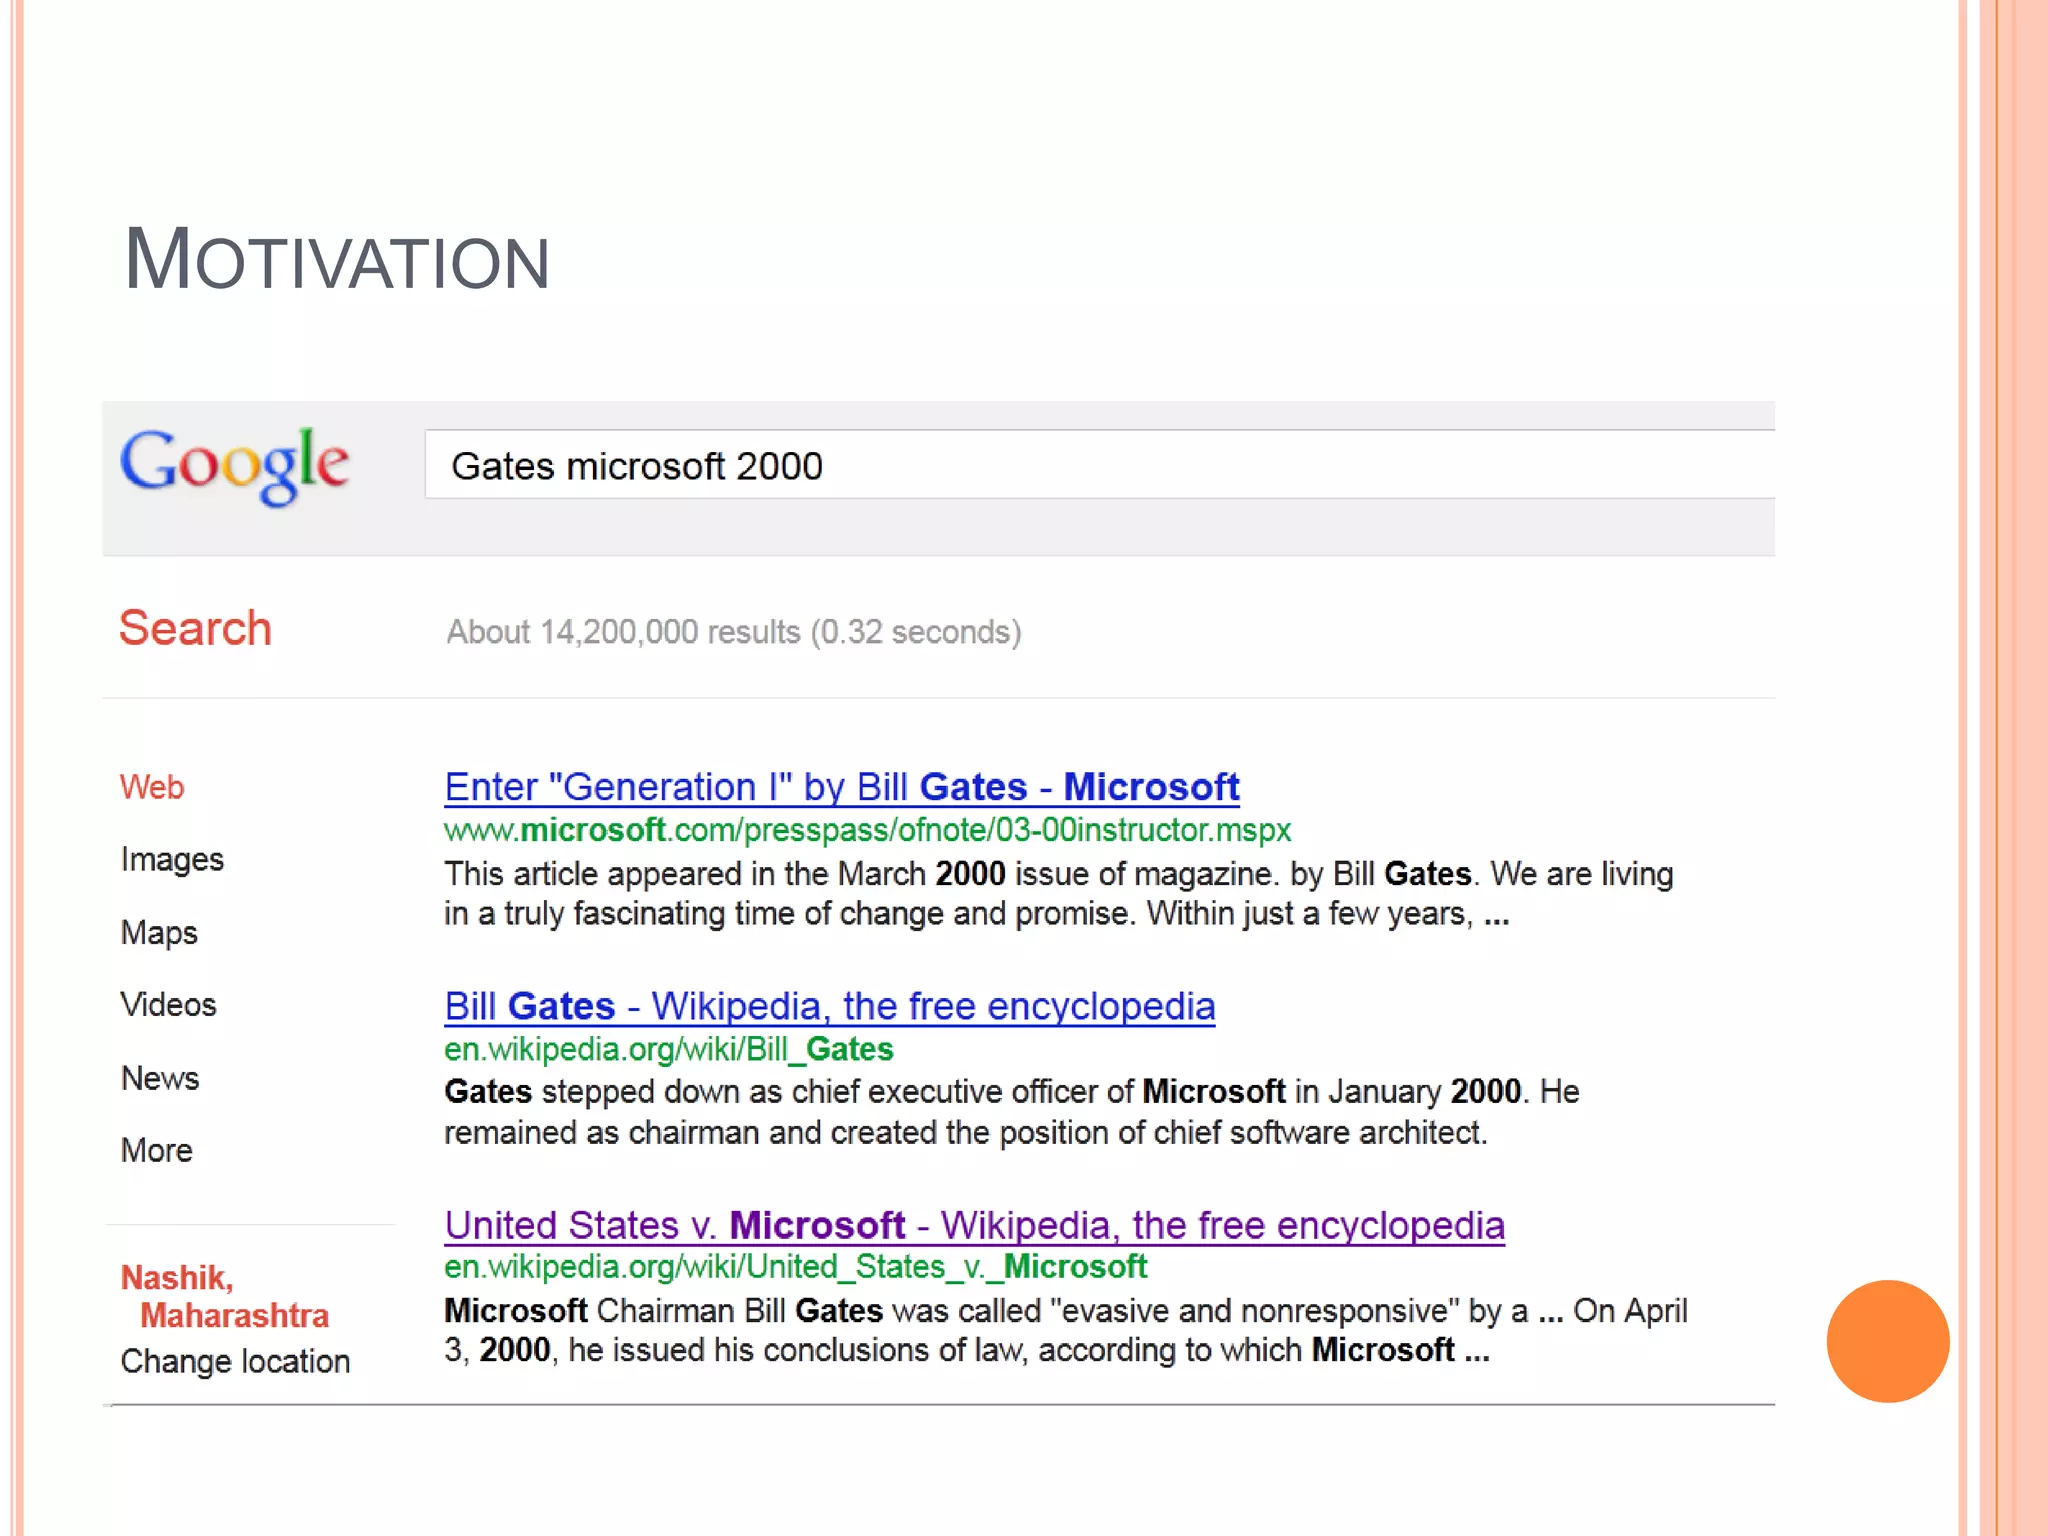Click the results count text
The image size is (2048, 1536).
point(733,632)
